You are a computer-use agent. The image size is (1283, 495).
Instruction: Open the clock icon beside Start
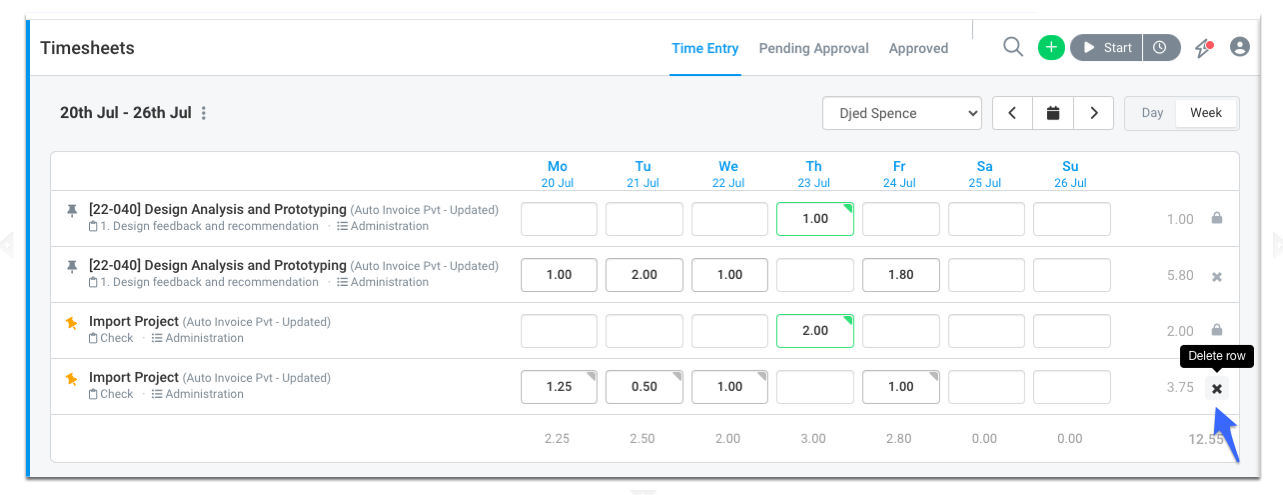point(1161,47)
